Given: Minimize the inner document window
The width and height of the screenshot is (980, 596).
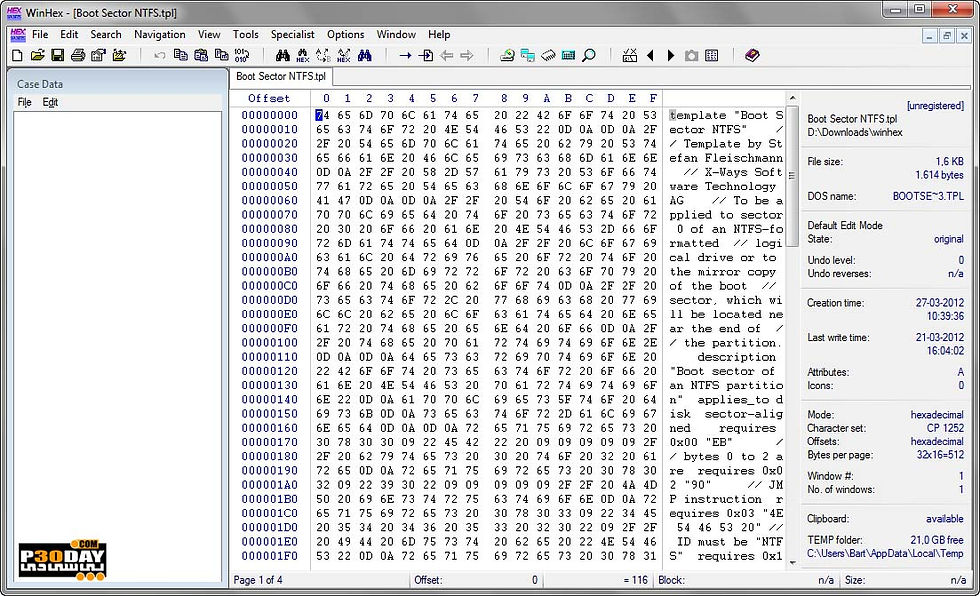Looking at the screenshot, I should coord(930,36).
